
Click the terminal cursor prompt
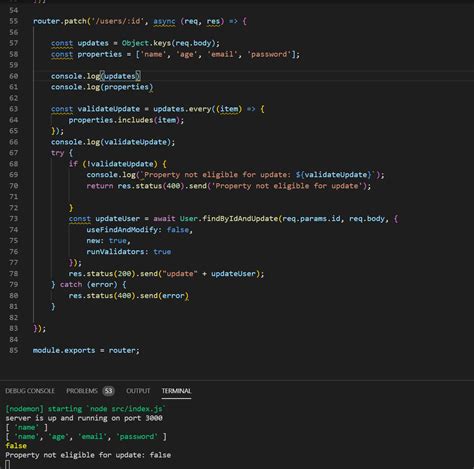click(x=7, y=465)
